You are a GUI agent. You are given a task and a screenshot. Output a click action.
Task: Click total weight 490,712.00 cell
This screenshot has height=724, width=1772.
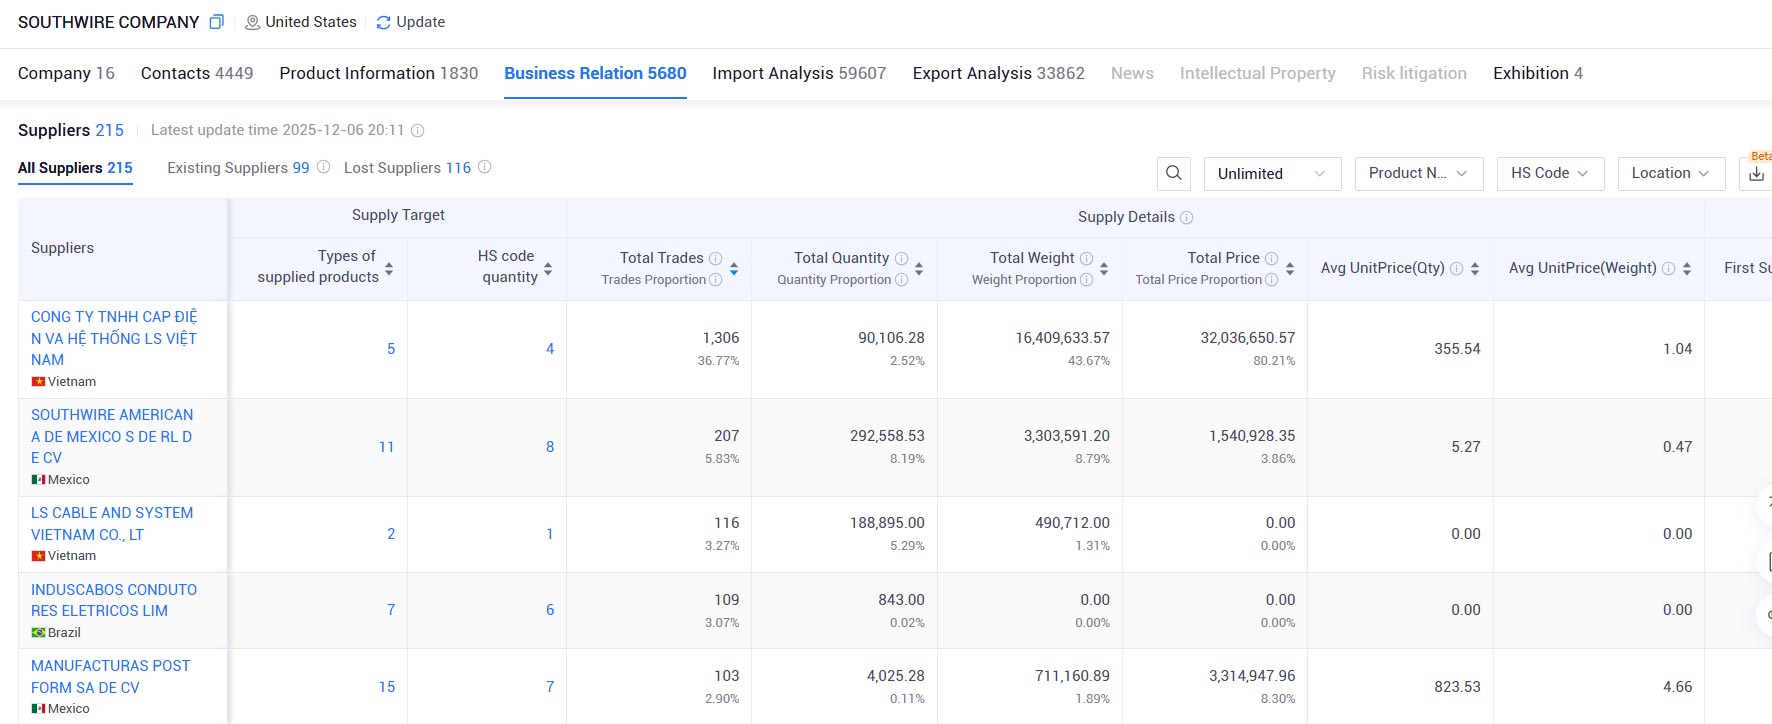[1072, 523]
